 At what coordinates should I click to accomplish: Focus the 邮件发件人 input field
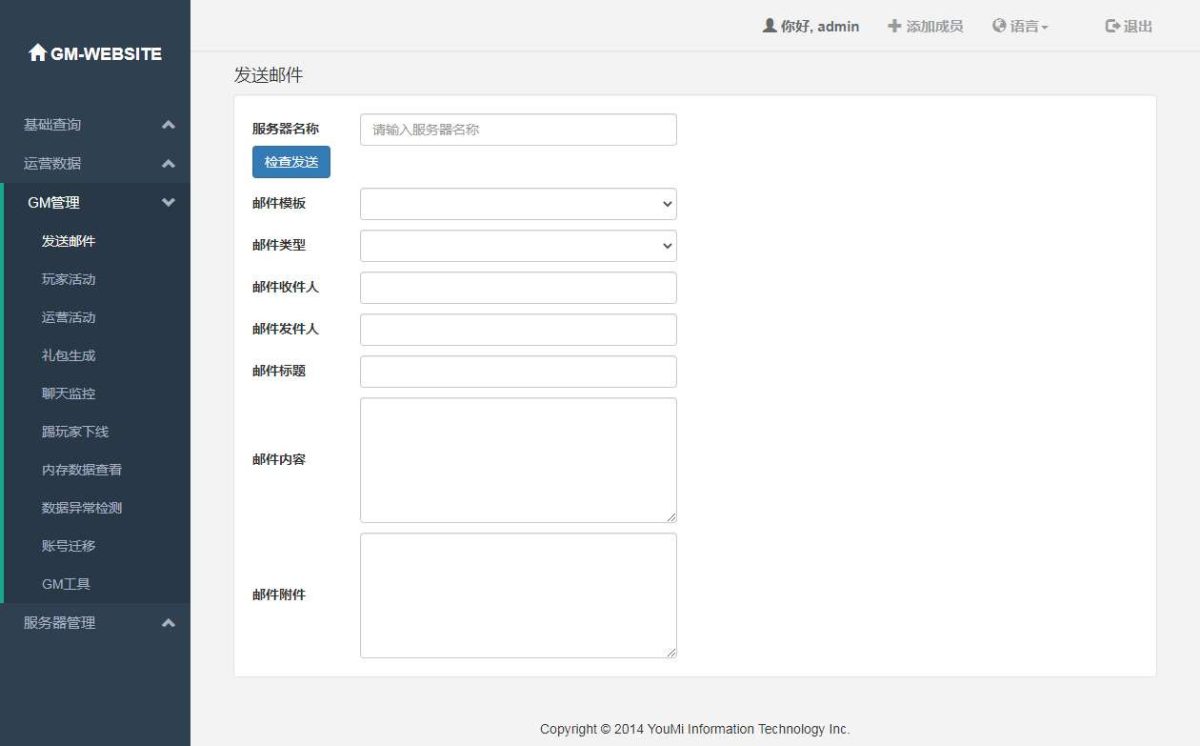[518, 330]
